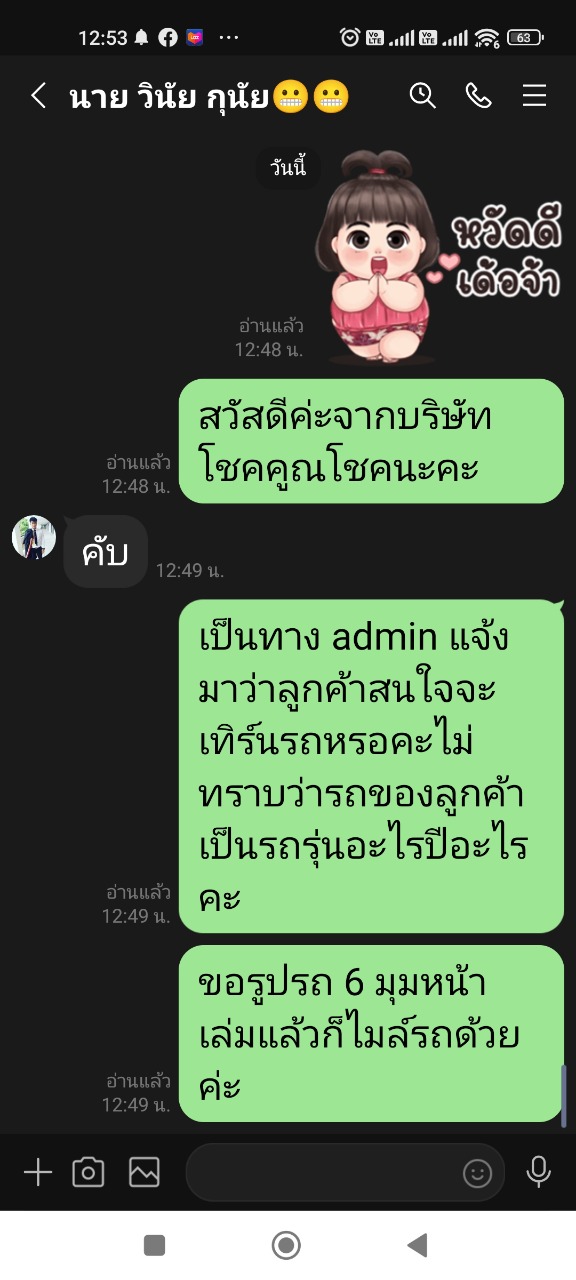Tap the microphone to record voice
The image size is (576, 1280).
539,1172
